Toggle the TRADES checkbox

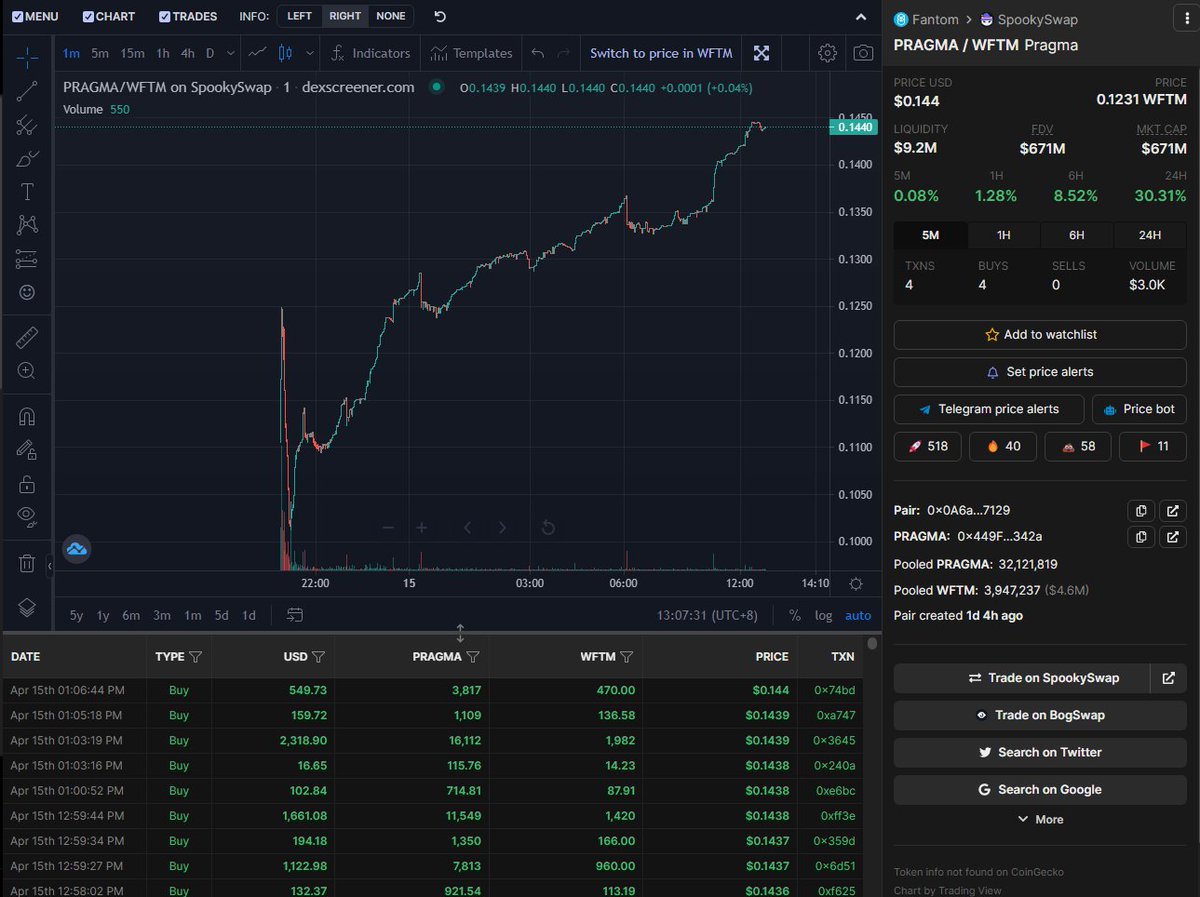pyautogui.click(x=165, y=16)
